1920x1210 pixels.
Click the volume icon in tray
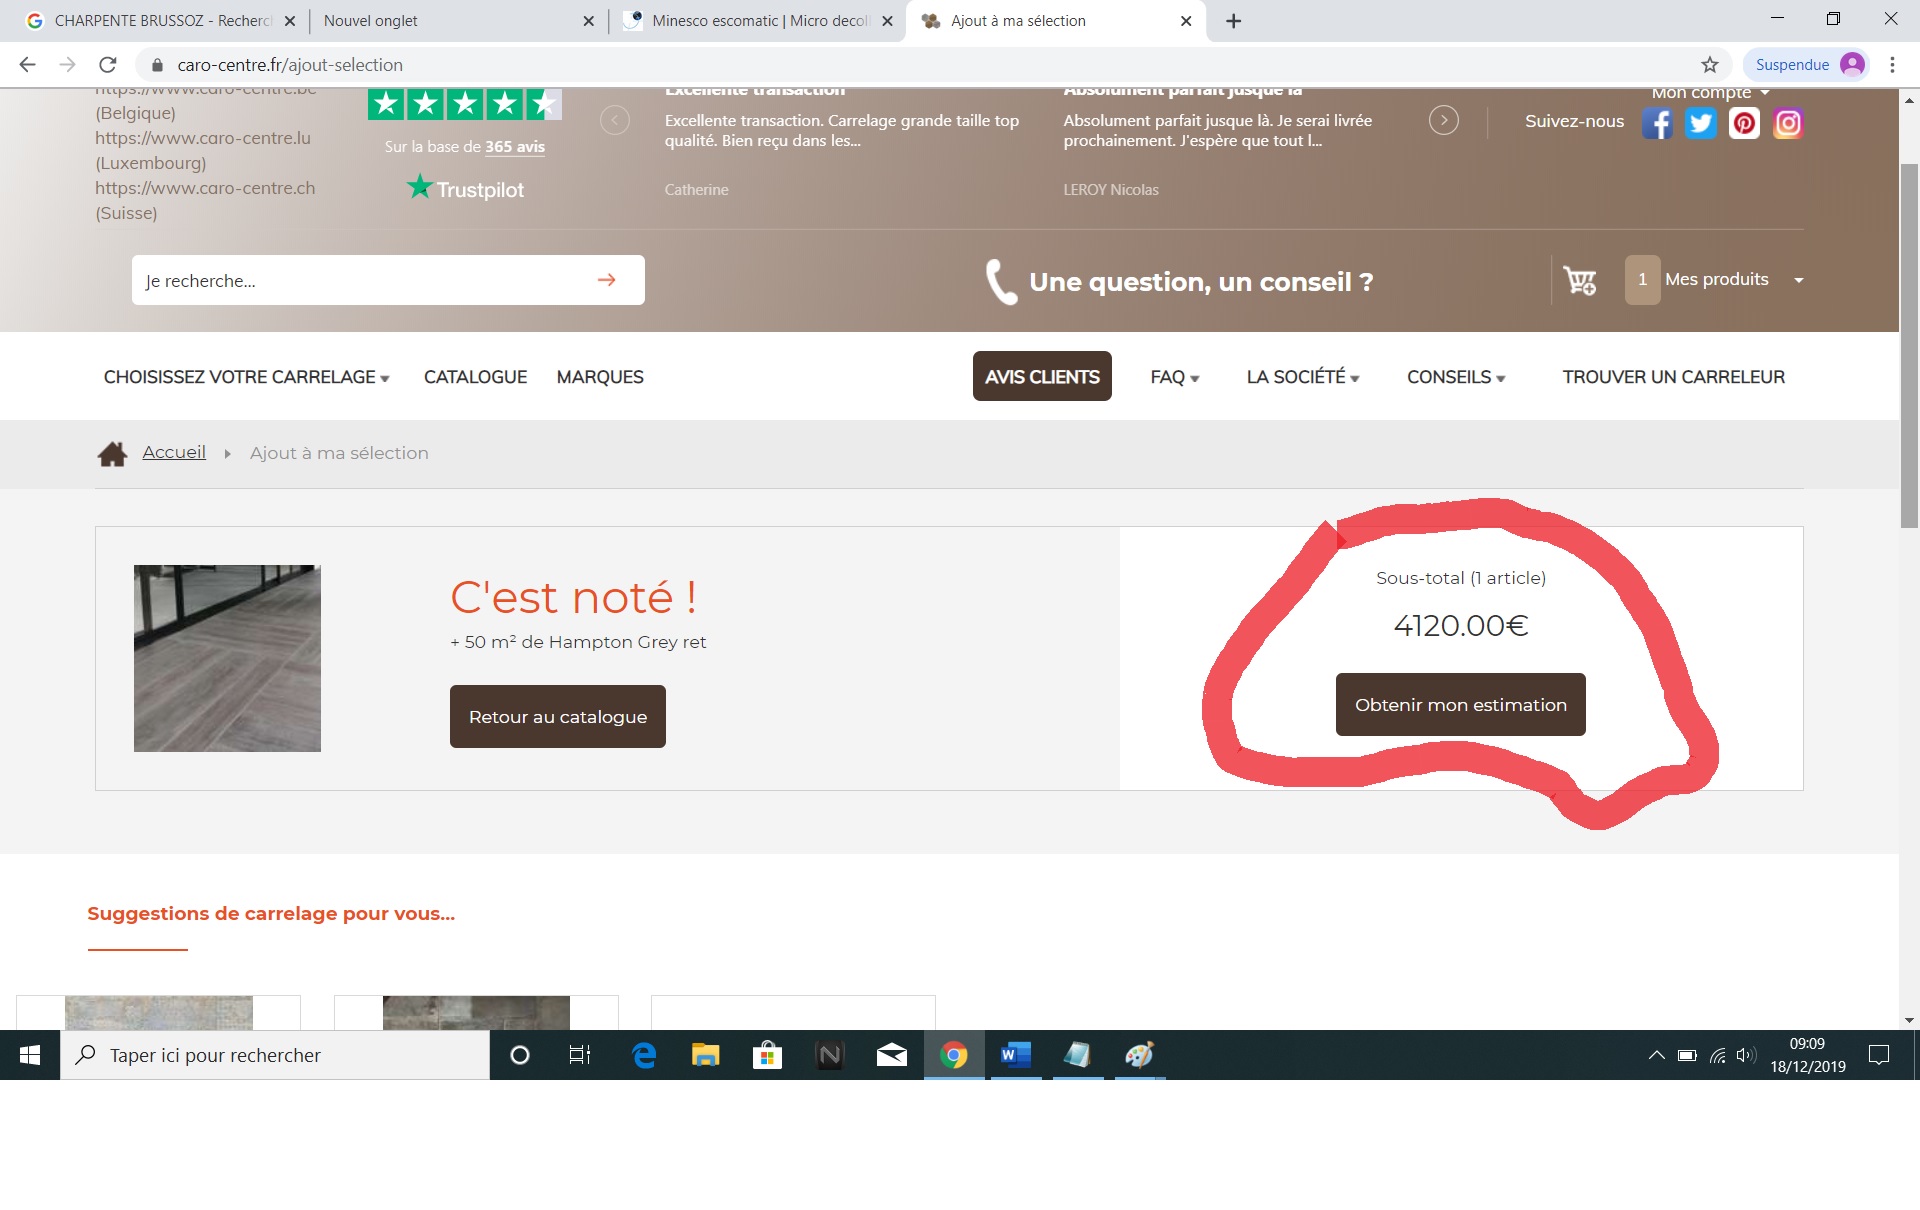1746,1055
